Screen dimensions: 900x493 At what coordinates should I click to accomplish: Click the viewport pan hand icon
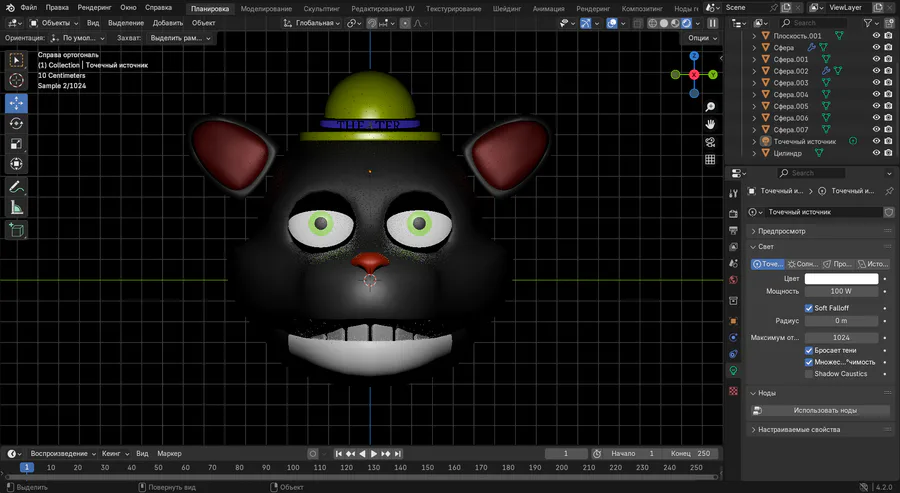(710, 125)
